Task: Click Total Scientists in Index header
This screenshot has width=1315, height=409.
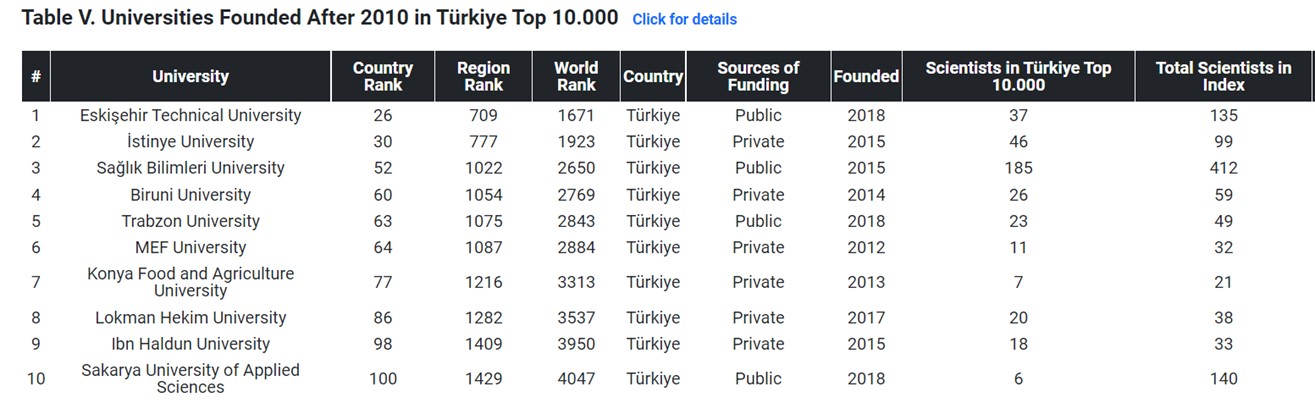Action: (1223, 76)
